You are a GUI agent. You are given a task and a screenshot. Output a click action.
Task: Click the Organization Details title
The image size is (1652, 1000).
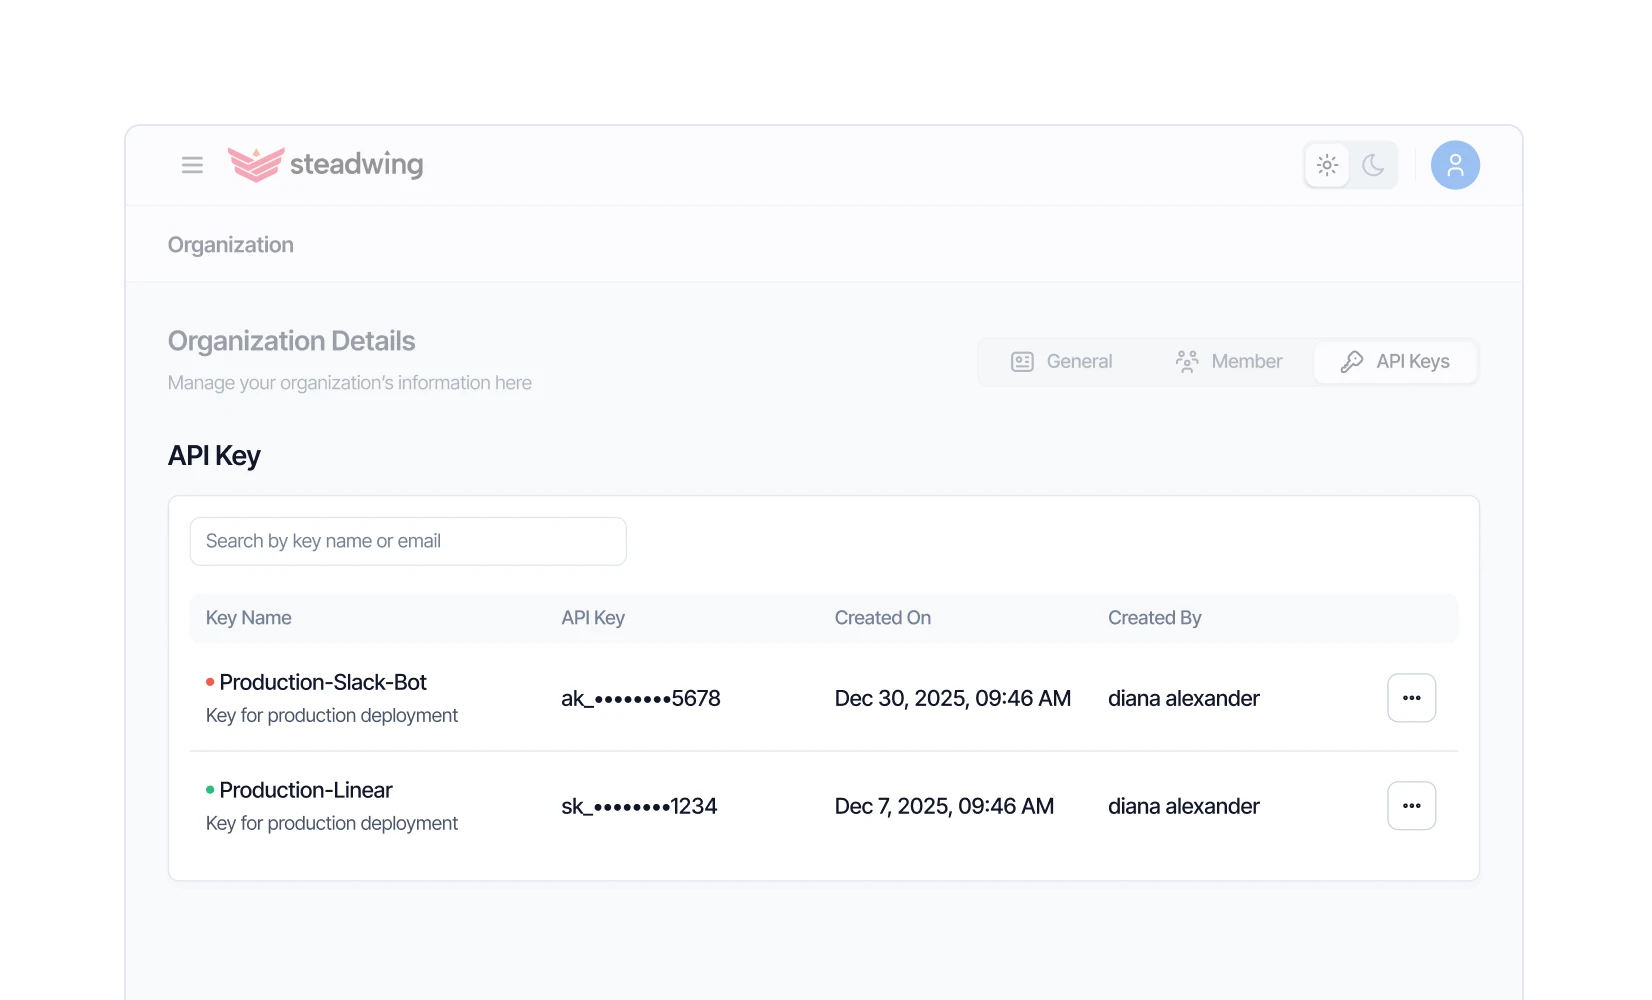point(291,341)
